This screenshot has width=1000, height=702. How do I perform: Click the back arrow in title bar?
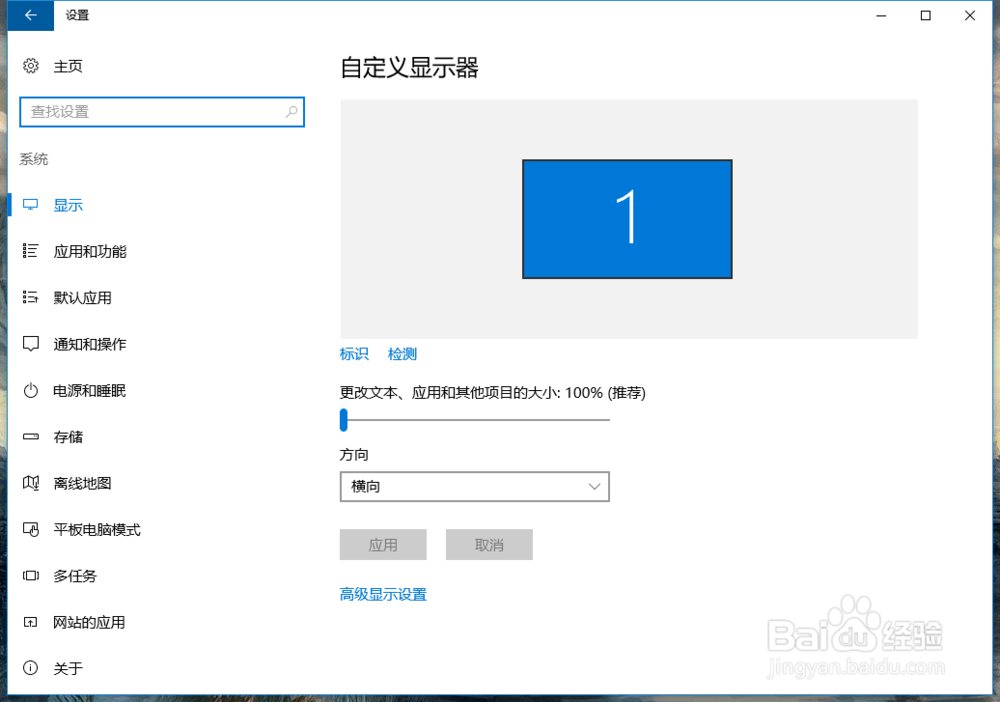click(x=31, y=15)
